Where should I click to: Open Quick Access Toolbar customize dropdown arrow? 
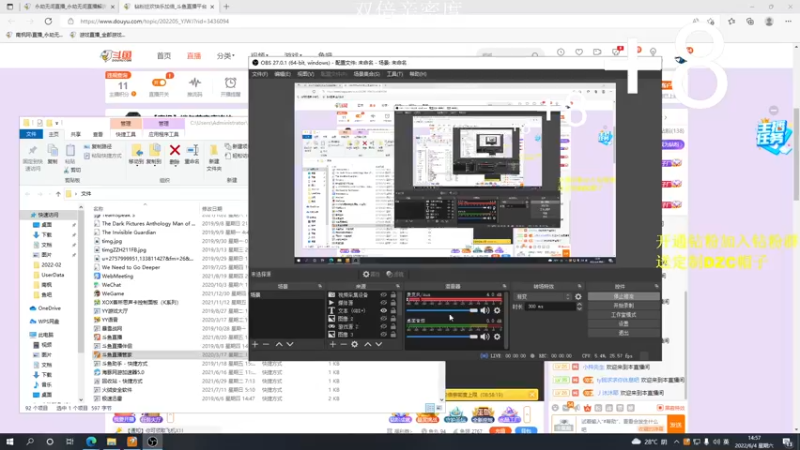(57, 123)
